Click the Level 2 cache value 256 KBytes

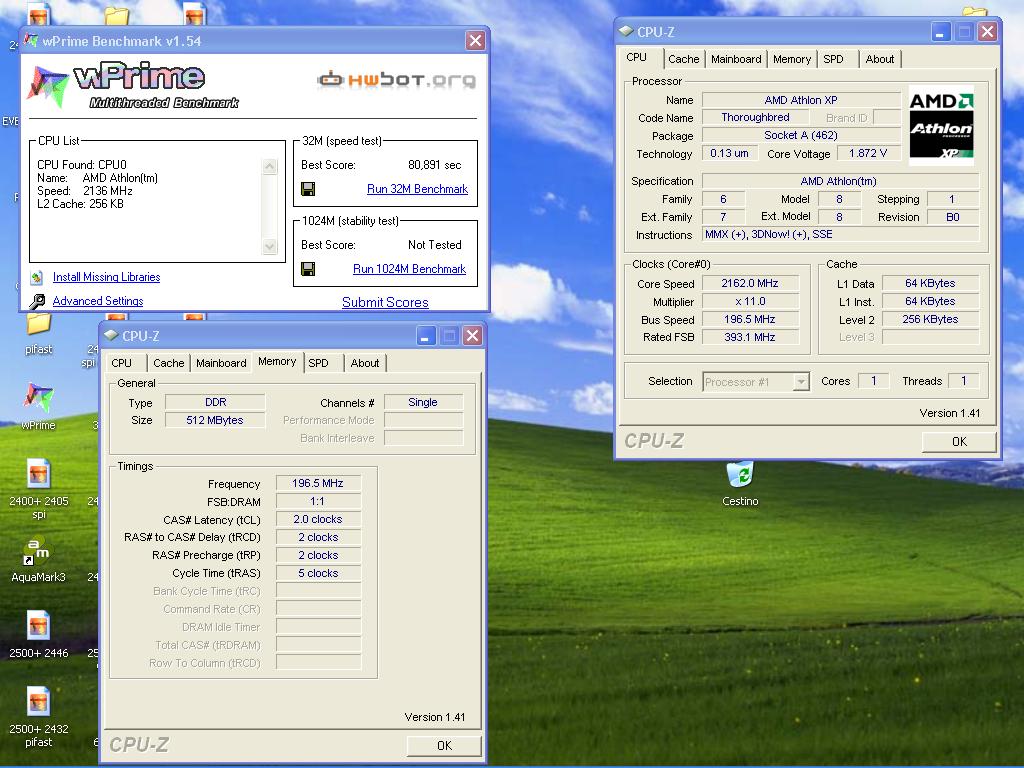930,319
